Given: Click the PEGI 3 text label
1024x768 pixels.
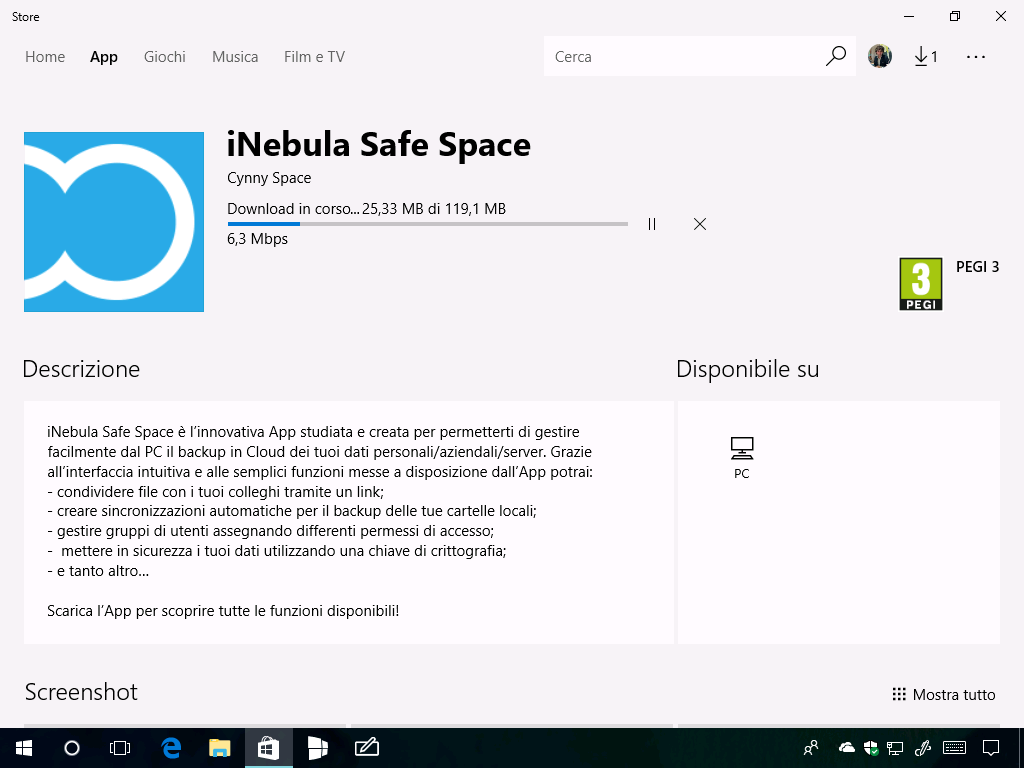Looking at the screenshot, I should point(978,266).
